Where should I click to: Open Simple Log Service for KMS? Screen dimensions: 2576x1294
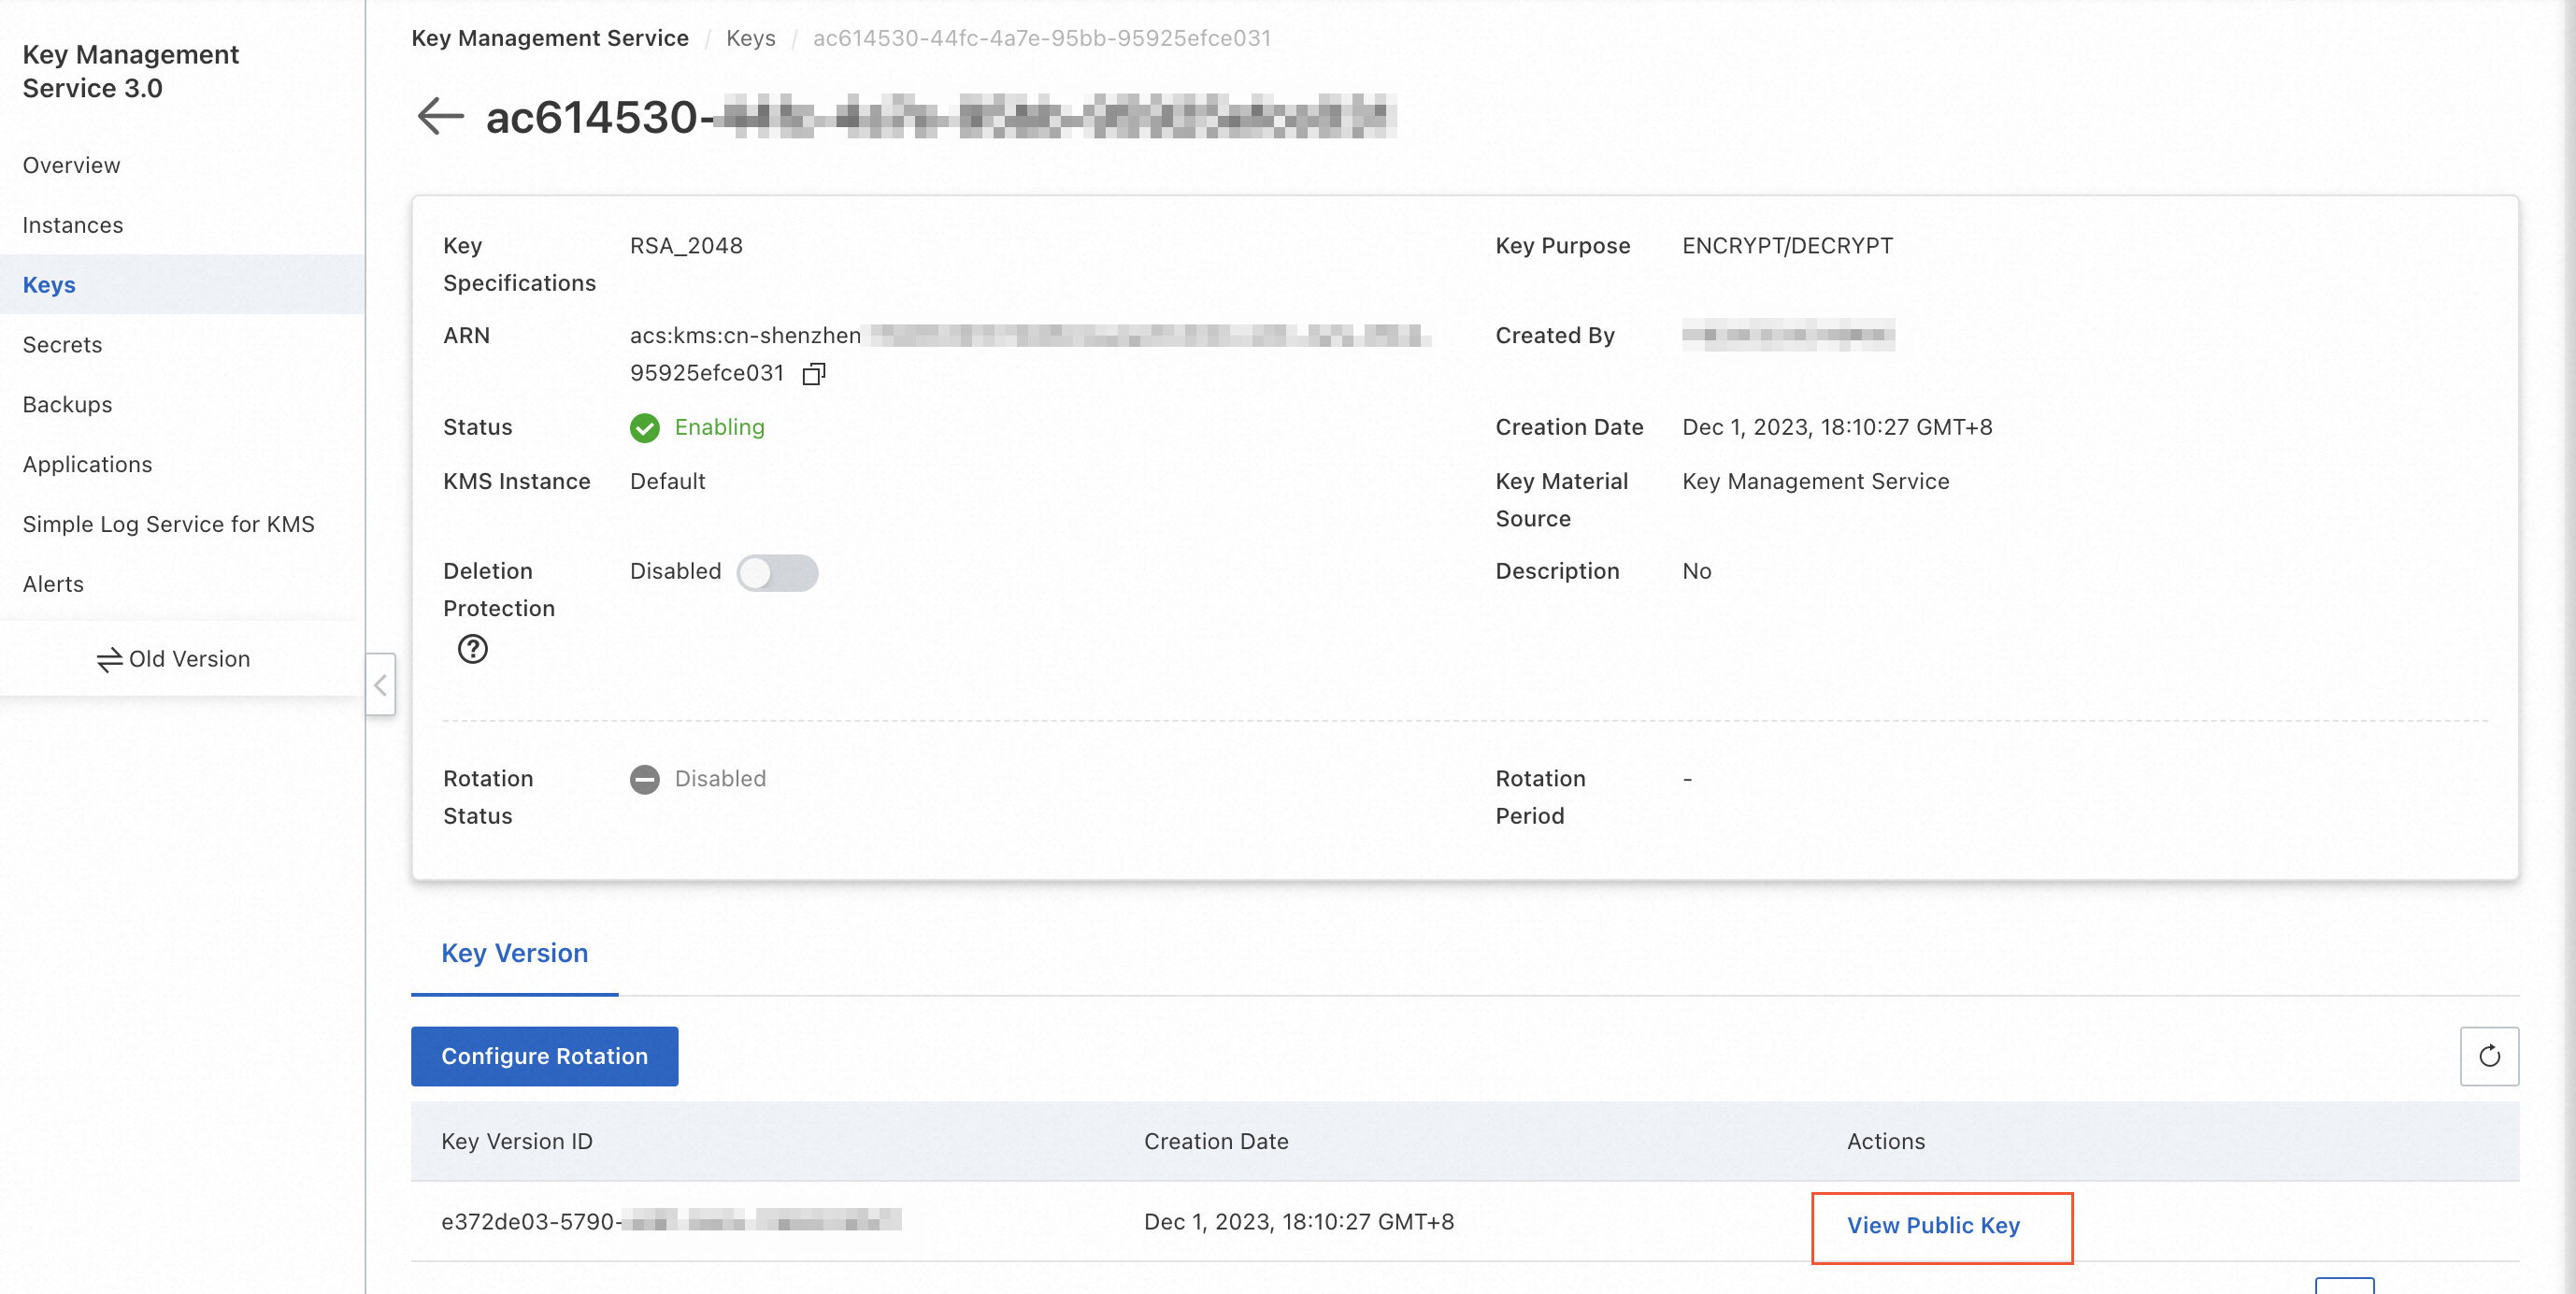(168, 524)
